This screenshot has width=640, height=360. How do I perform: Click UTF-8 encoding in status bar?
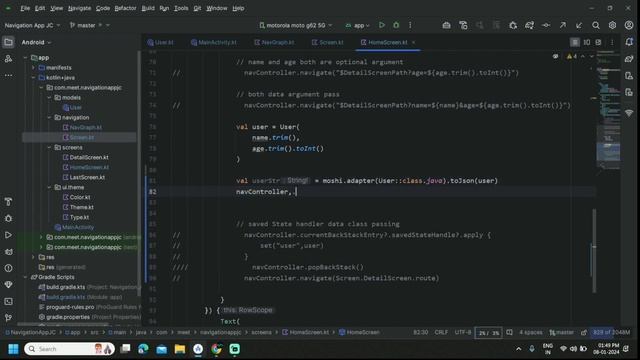click(x=463, y=333)
